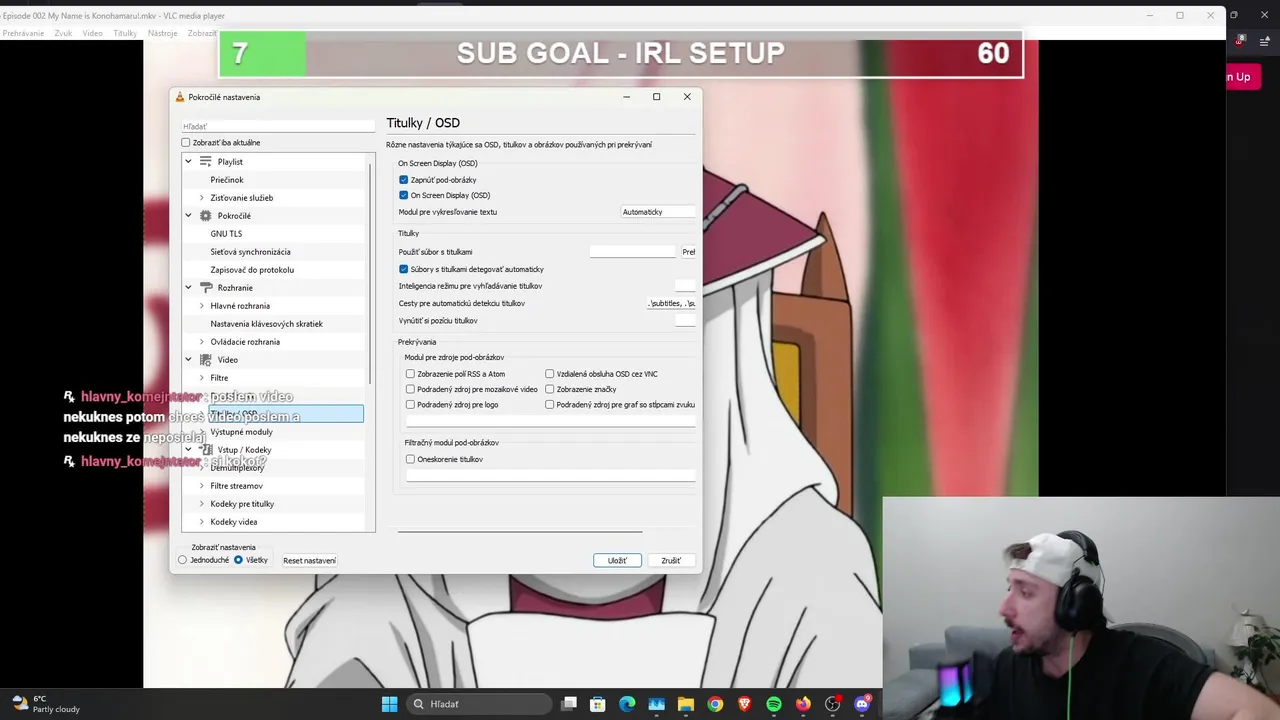The image size is (1280, 720).
Task: Click the Rozhranie paint roller icon
Action: pyautogui.click(x=206, y=288)
